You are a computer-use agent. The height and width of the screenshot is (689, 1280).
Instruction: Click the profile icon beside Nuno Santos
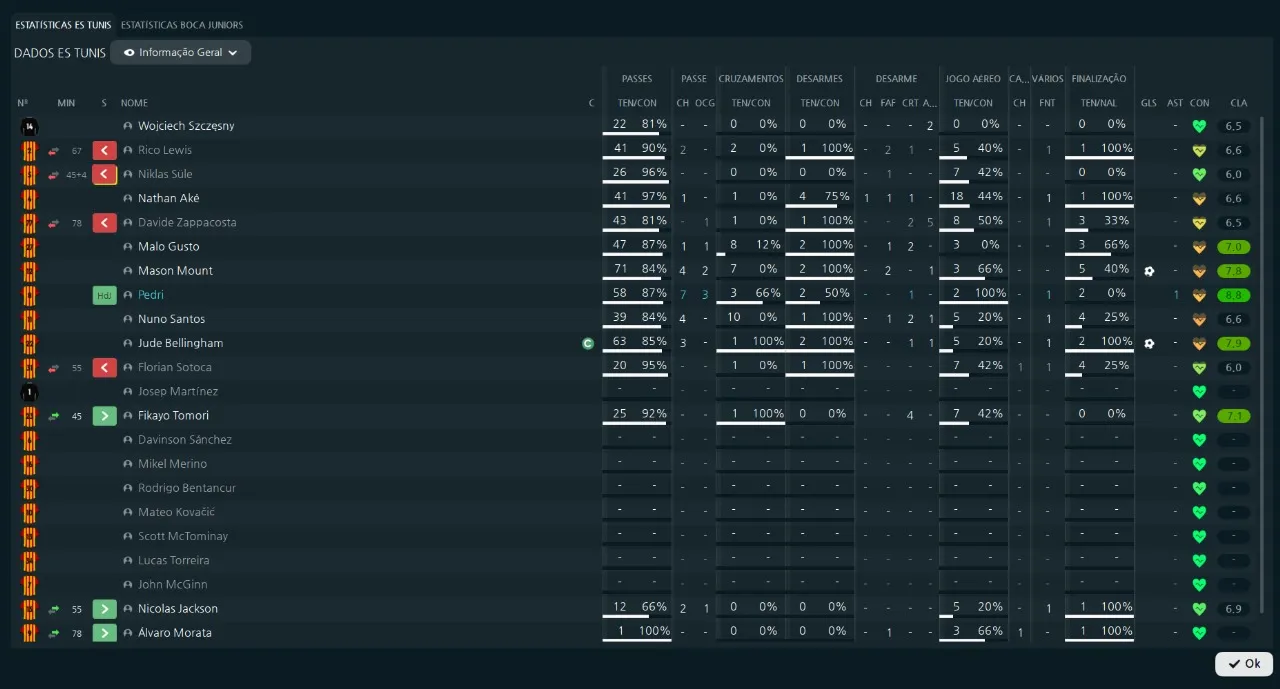(128, 319)
